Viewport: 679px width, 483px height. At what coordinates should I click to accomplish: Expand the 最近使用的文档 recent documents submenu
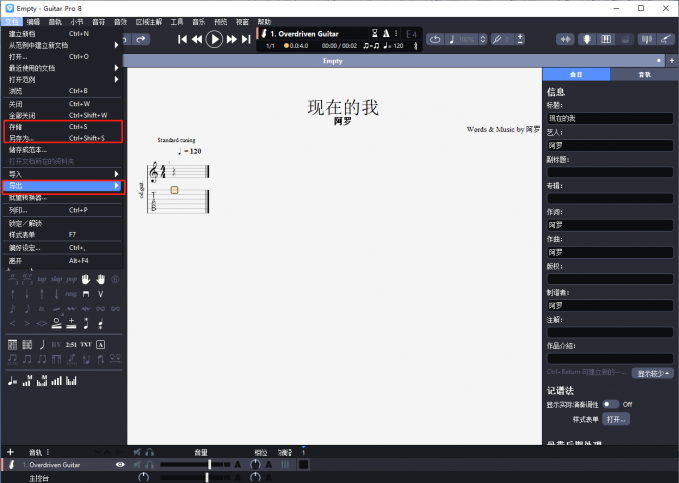click(60, 68)
